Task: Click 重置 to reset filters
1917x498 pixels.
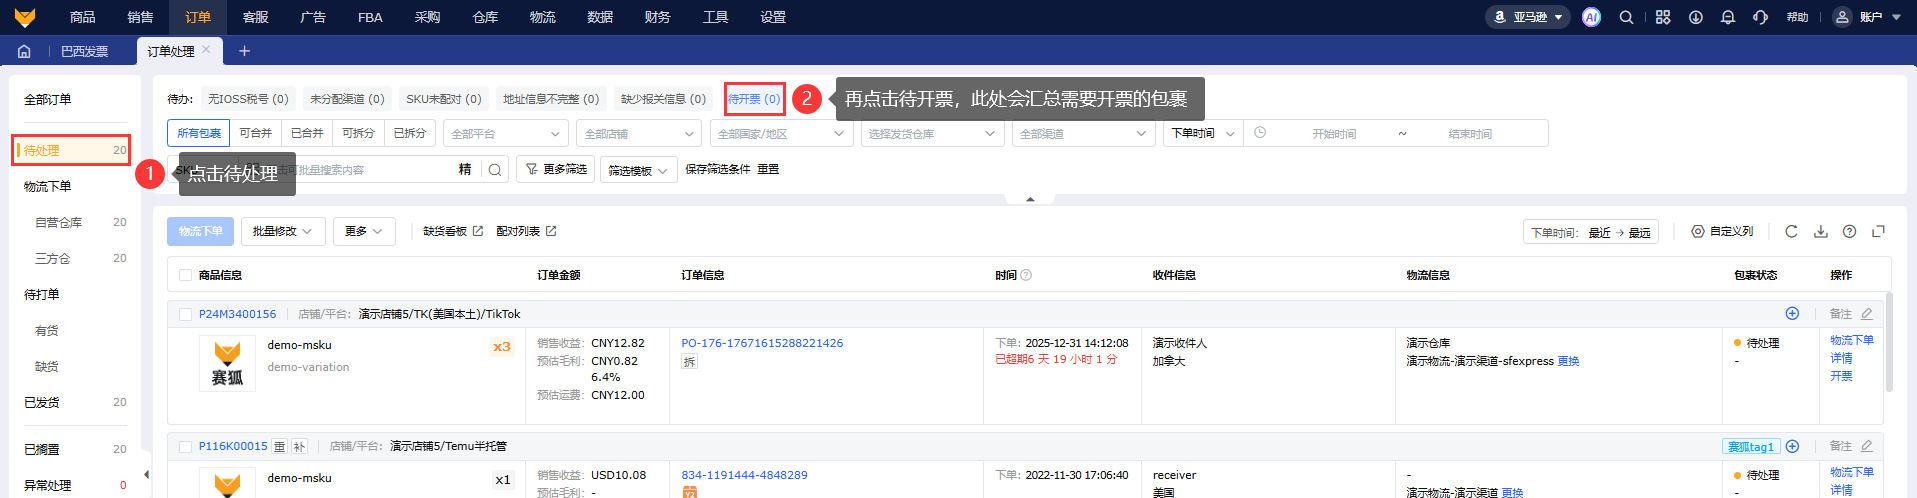Action: (768, 169)
